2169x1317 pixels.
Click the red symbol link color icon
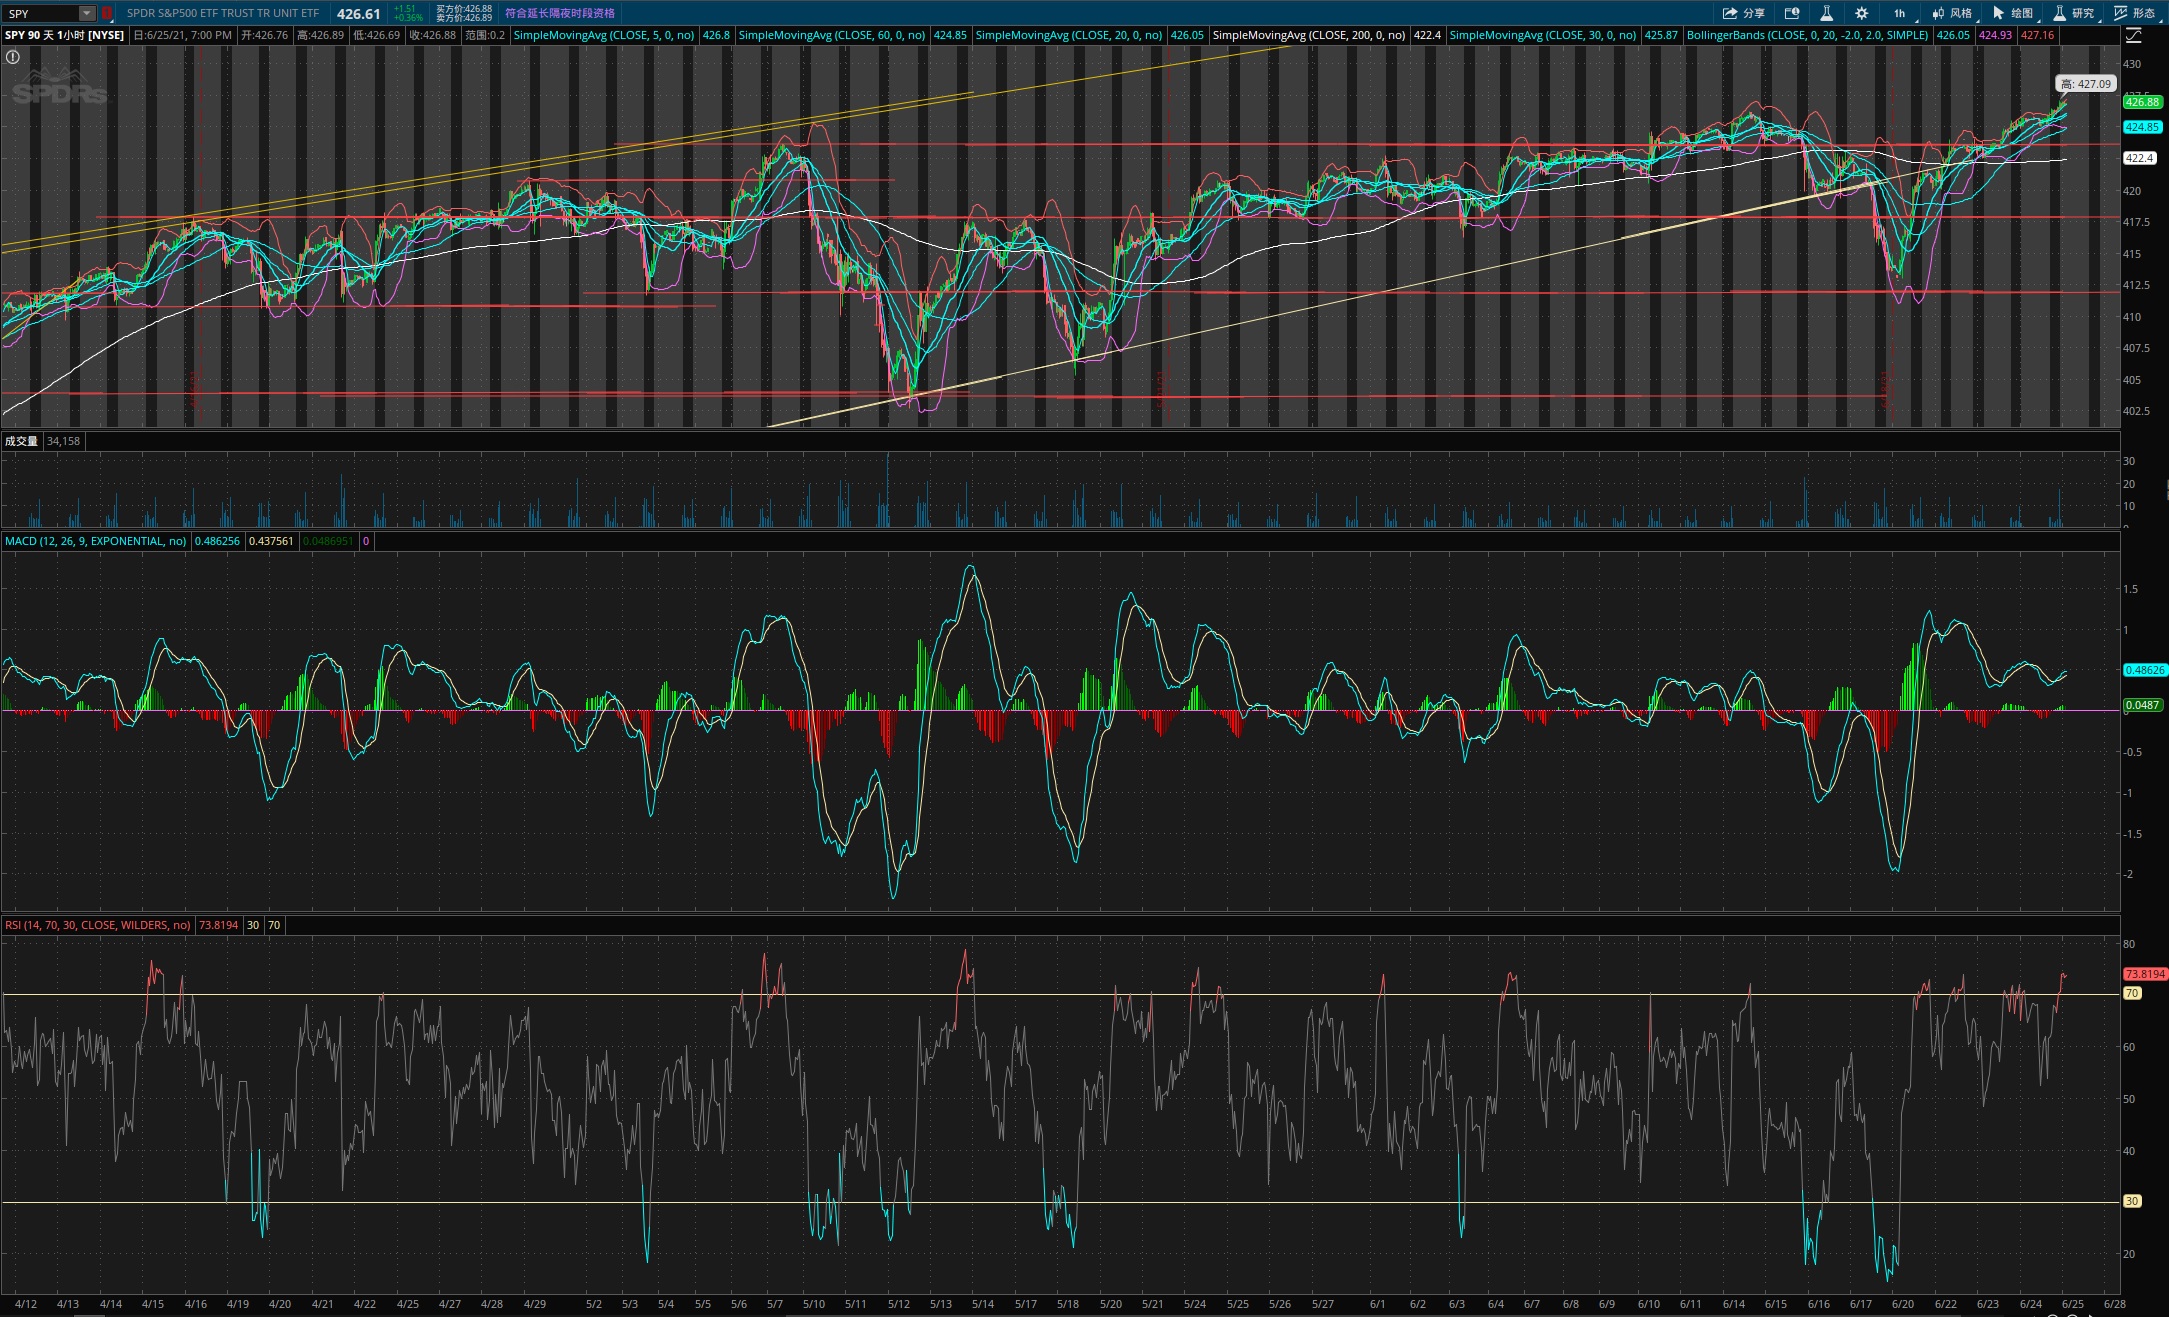click(107, 13)
